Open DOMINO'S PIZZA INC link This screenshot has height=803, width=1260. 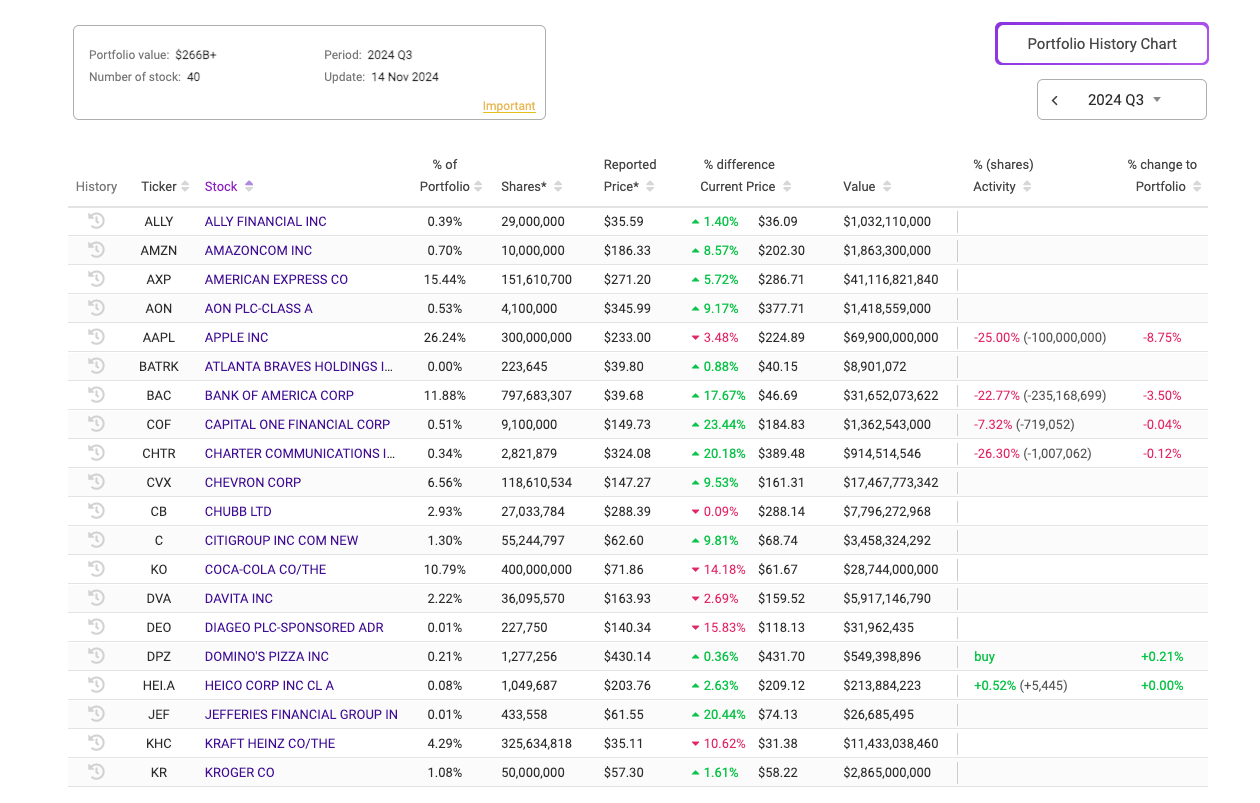click(x=267, y=656)
